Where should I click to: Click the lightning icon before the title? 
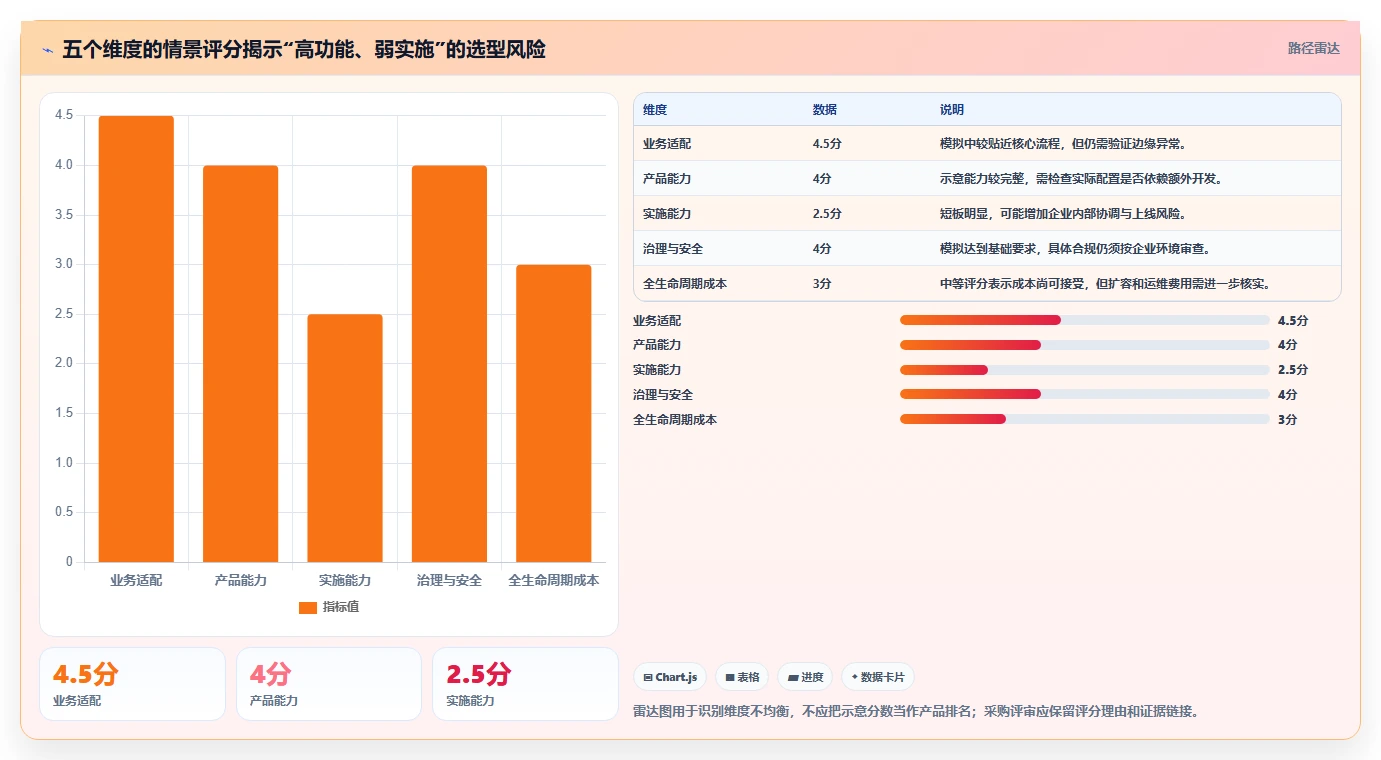coord(47,49)
